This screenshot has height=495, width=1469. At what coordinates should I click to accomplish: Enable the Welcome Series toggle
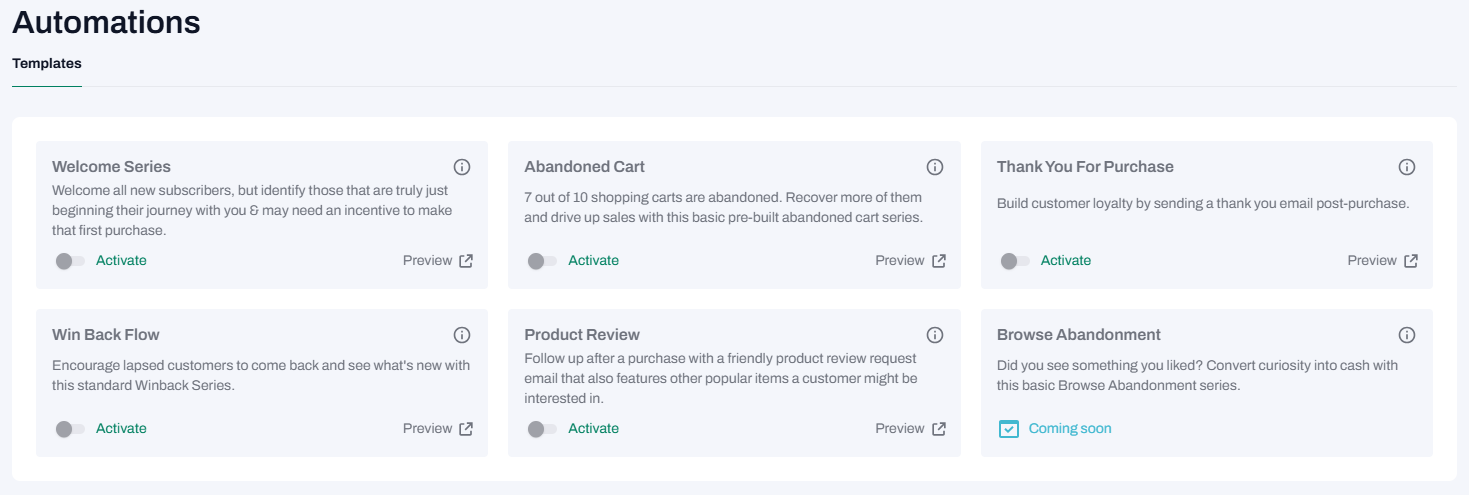70,261
